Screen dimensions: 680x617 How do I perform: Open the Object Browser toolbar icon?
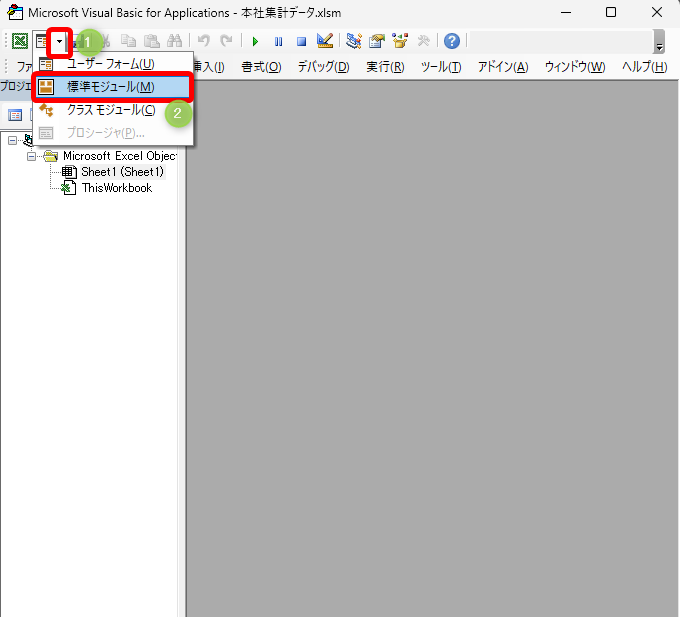(400, 41)
